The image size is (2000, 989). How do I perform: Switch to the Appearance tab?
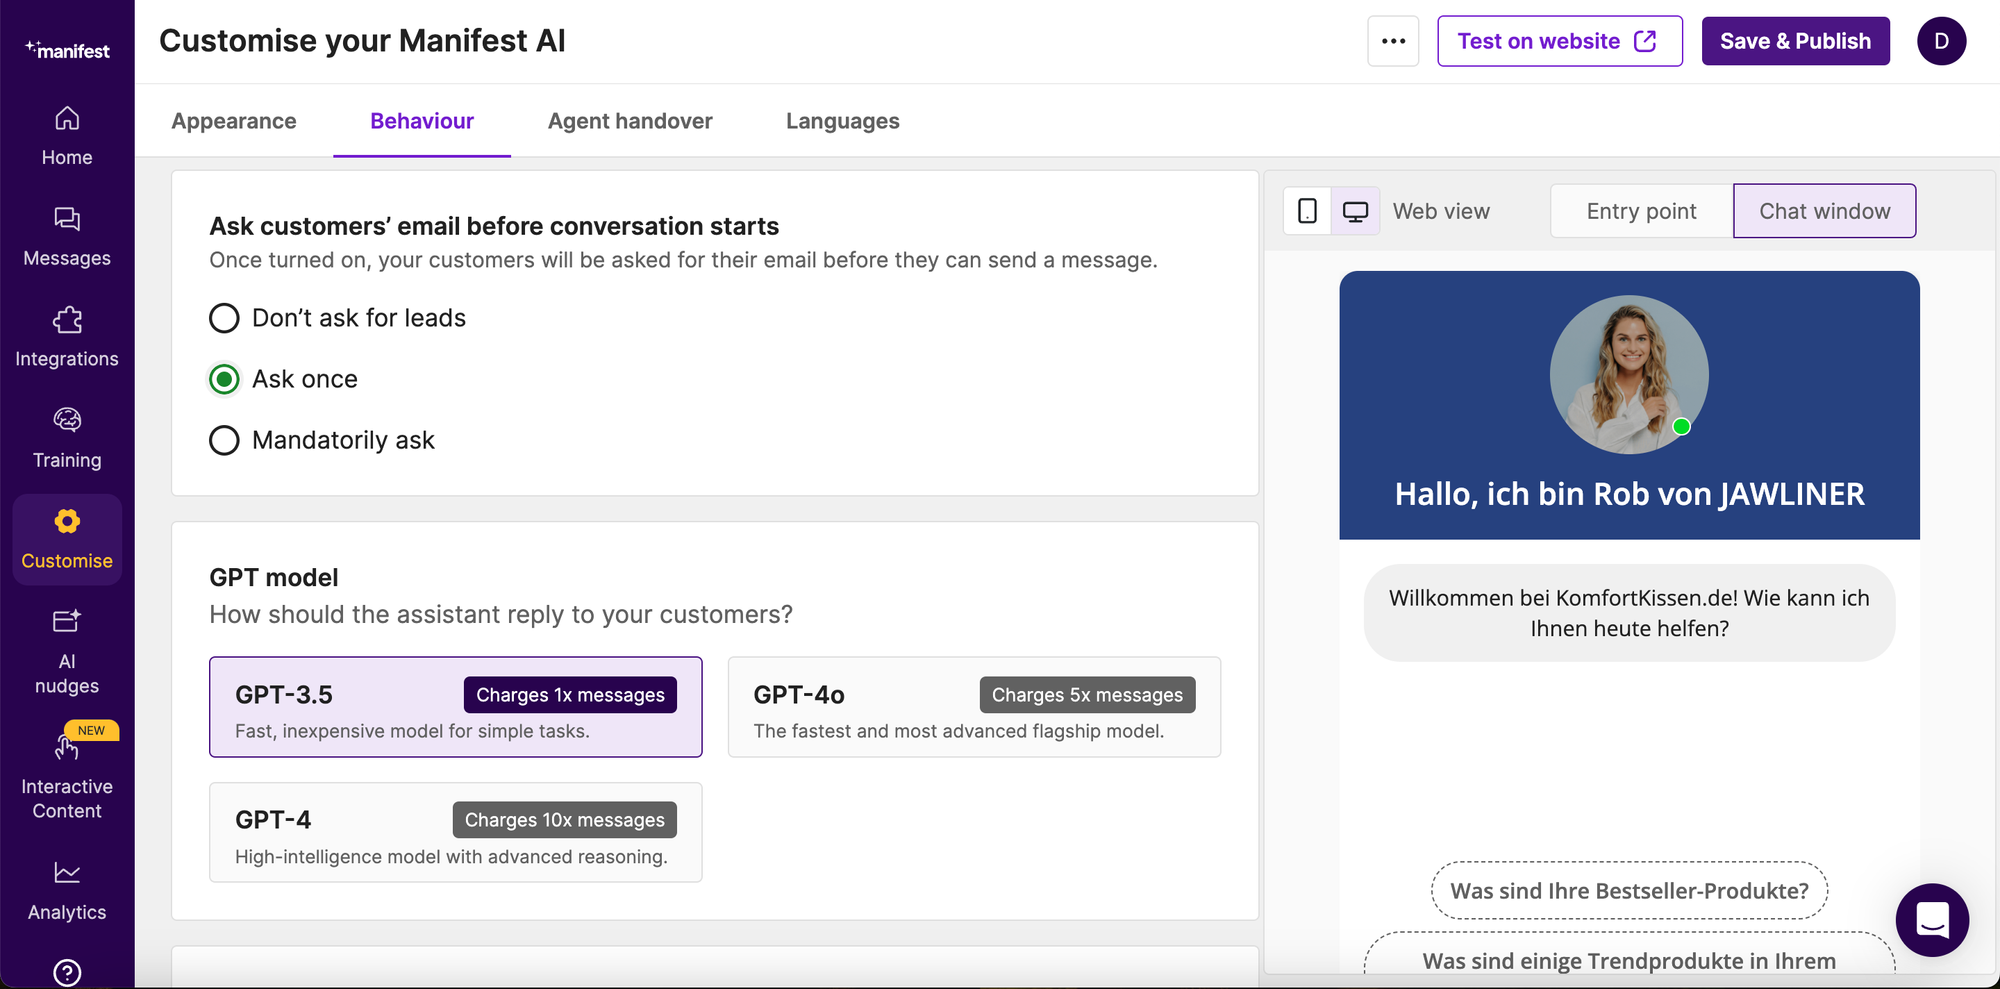[234, 121]
